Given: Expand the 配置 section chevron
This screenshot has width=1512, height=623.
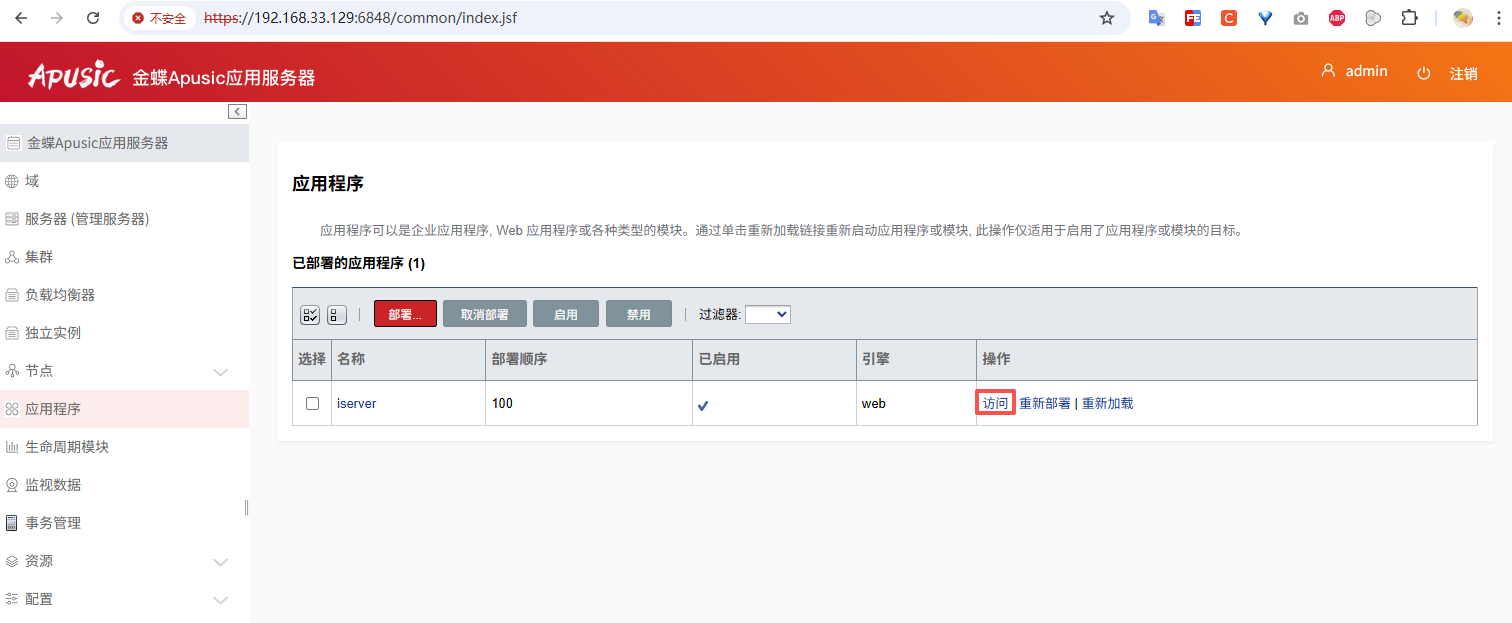Looking at the screenshot, I should [221, 600].
